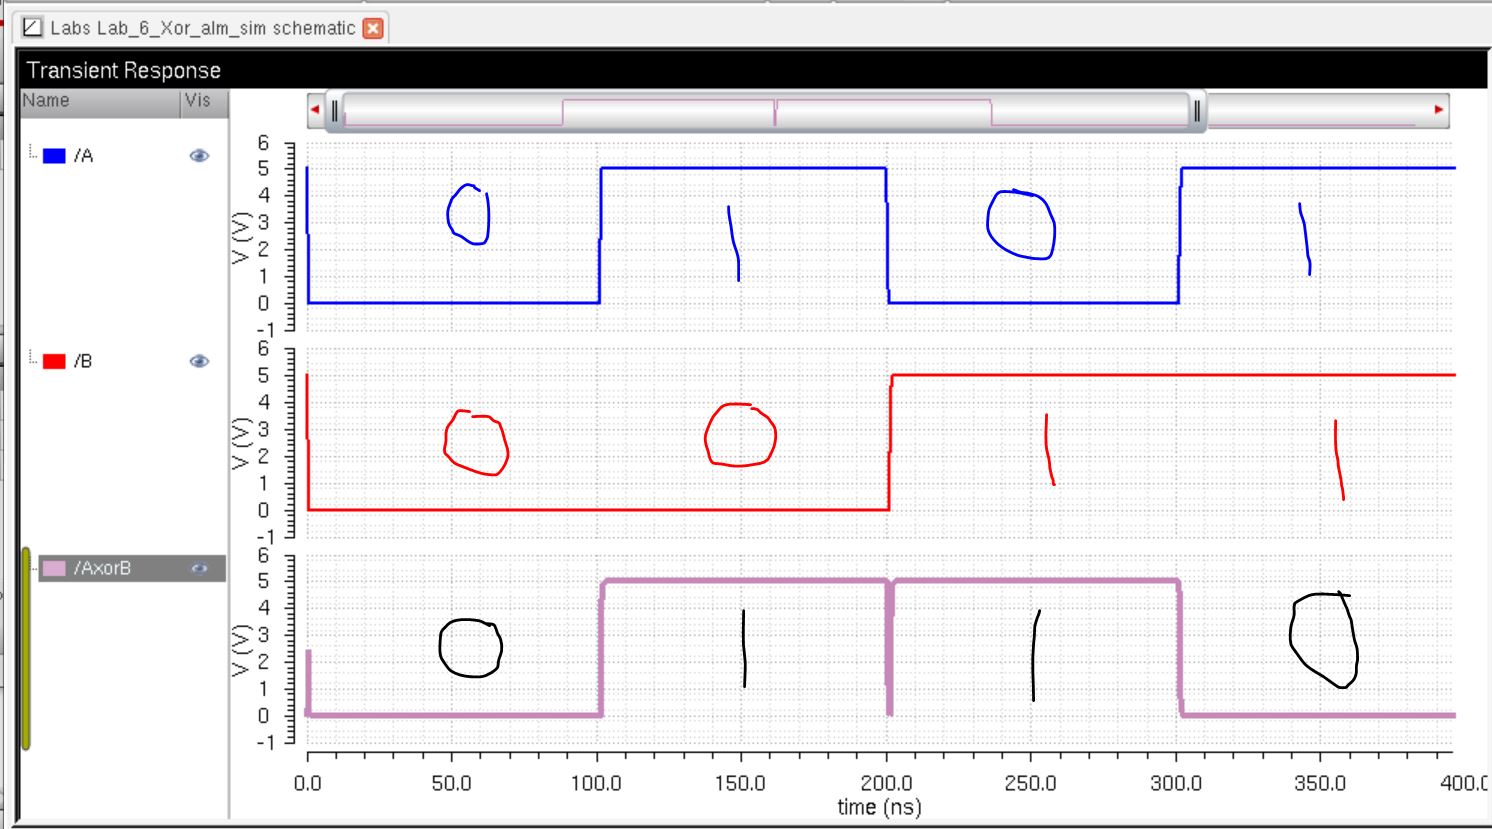
Task: Grab the right handle of the zoom range slider
Action: (1197, 110)
